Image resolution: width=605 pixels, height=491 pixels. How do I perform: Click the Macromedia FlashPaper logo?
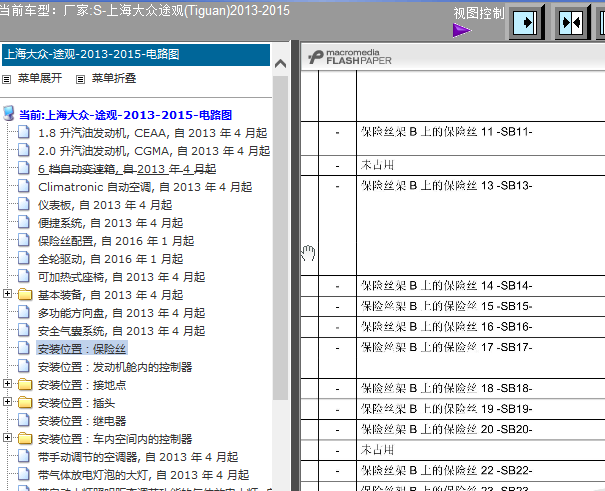[350, 57]
